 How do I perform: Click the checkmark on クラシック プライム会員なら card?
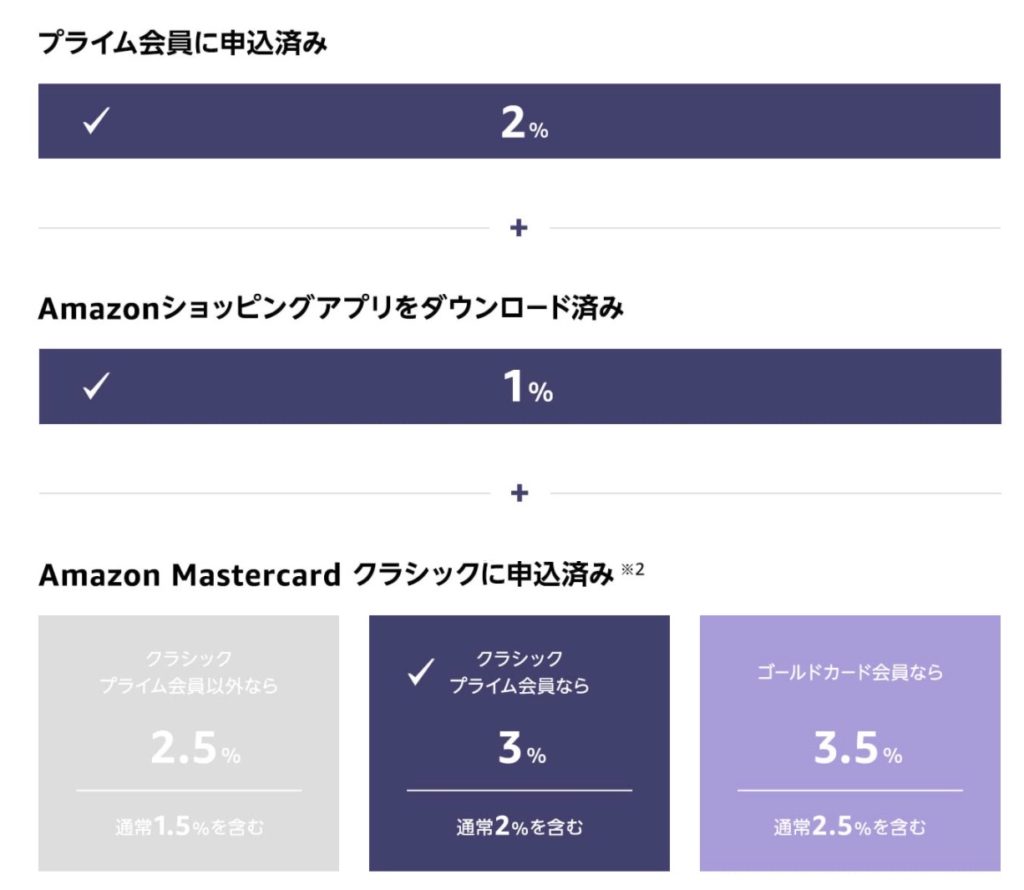tap(421, 672)
